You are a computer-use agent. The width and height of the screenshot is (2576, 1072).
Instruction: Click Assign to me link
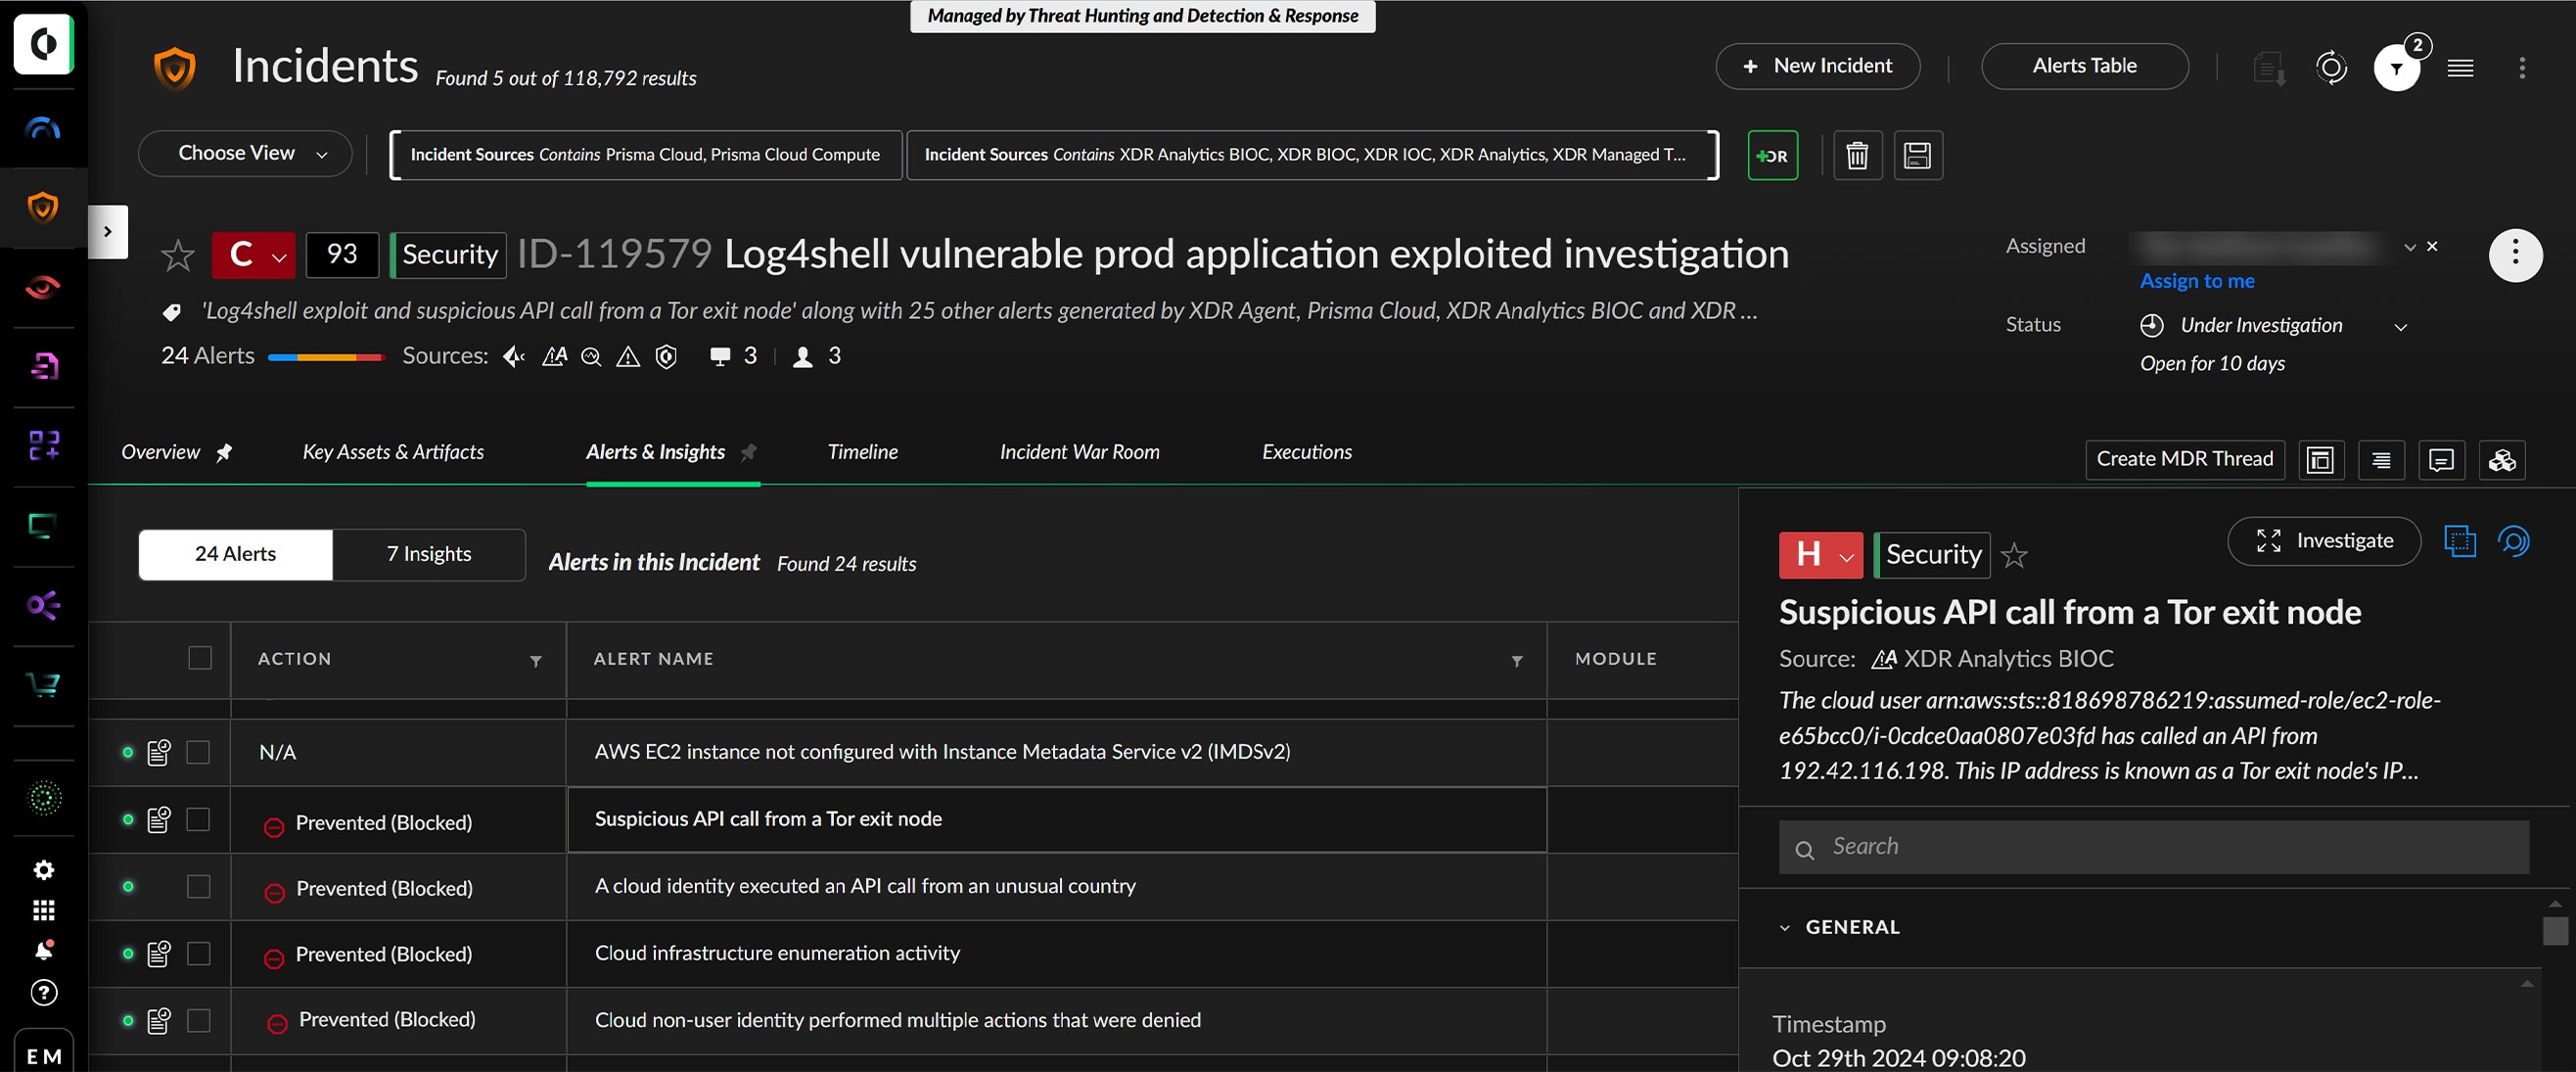(2197, 281)
